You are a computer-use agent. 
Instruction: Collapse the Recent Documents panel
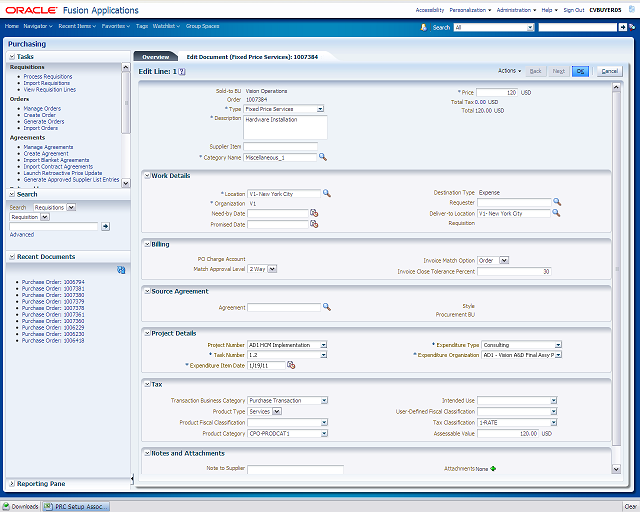[12, 256]
